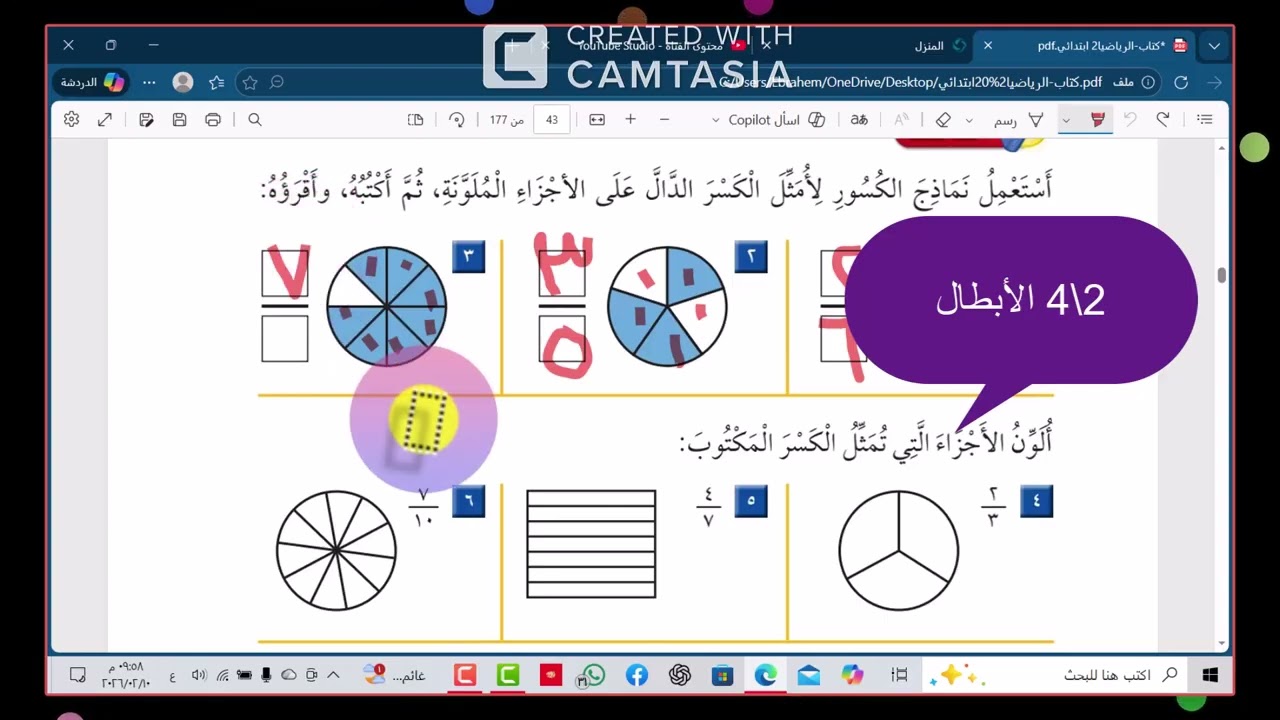Click the scroll down arrow of the PDF scrollbar
1280x720 pixels.
point(1221,643)
